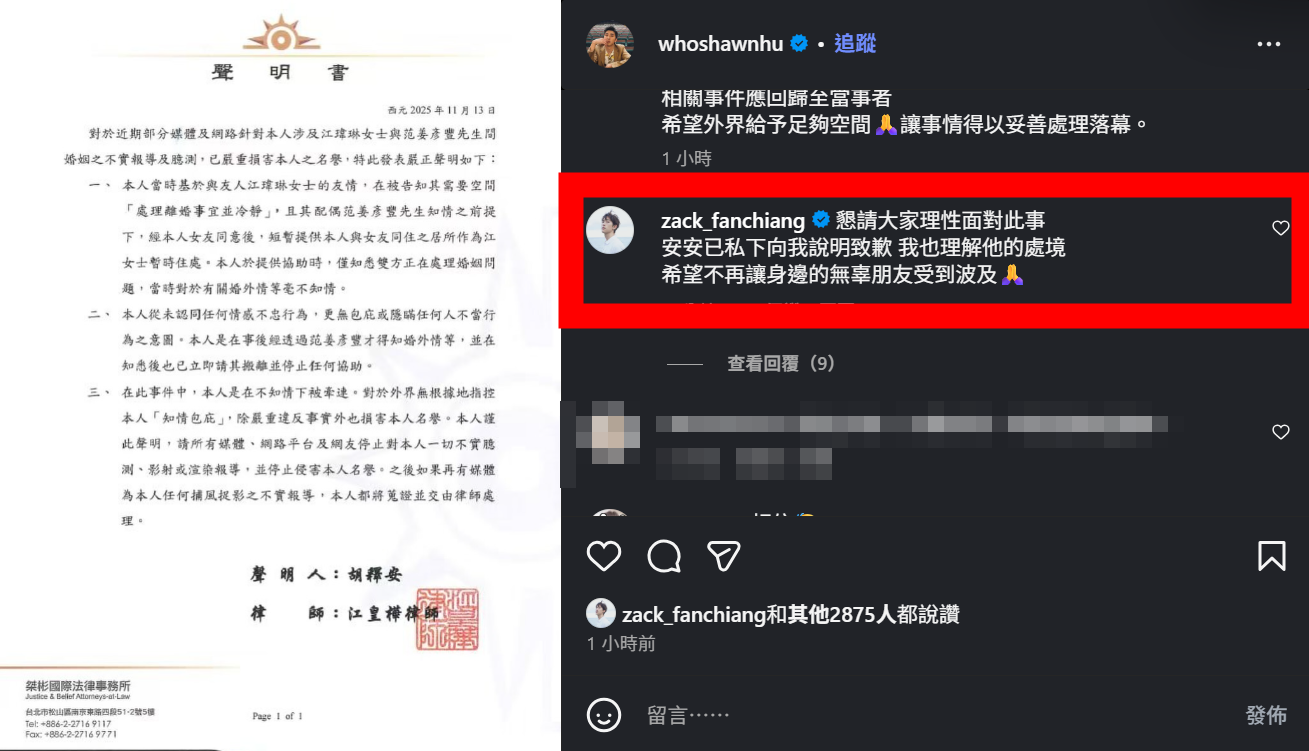Open three-dot more options menu
Image resolution: width=1309 pixels, height=751 pixels.
point(1269,44)
